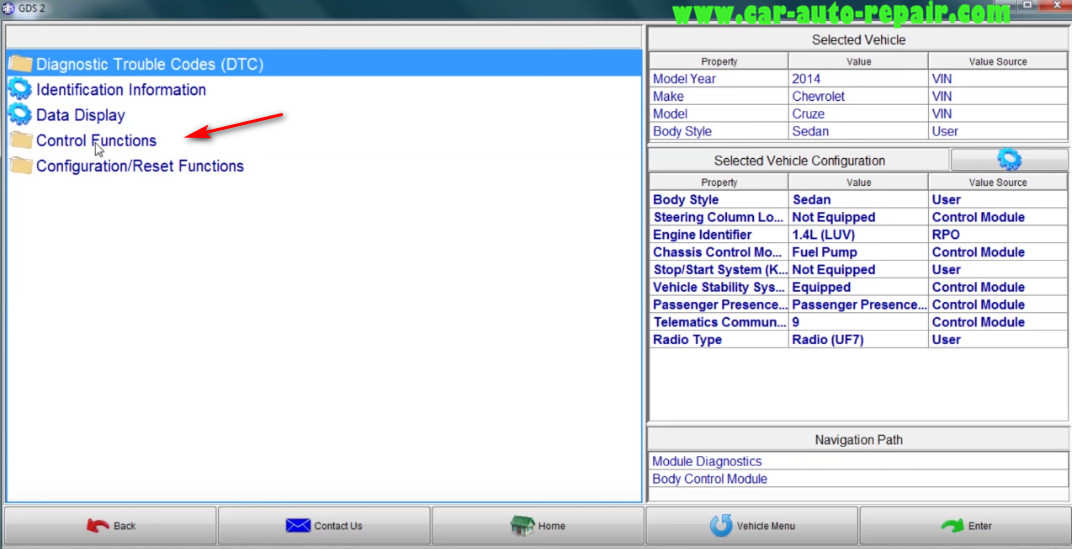Open Diagnostic Trouble Codes (DTC) folder
The image size is (1072, 549).
pyautogui.click(x=324, y=64)
